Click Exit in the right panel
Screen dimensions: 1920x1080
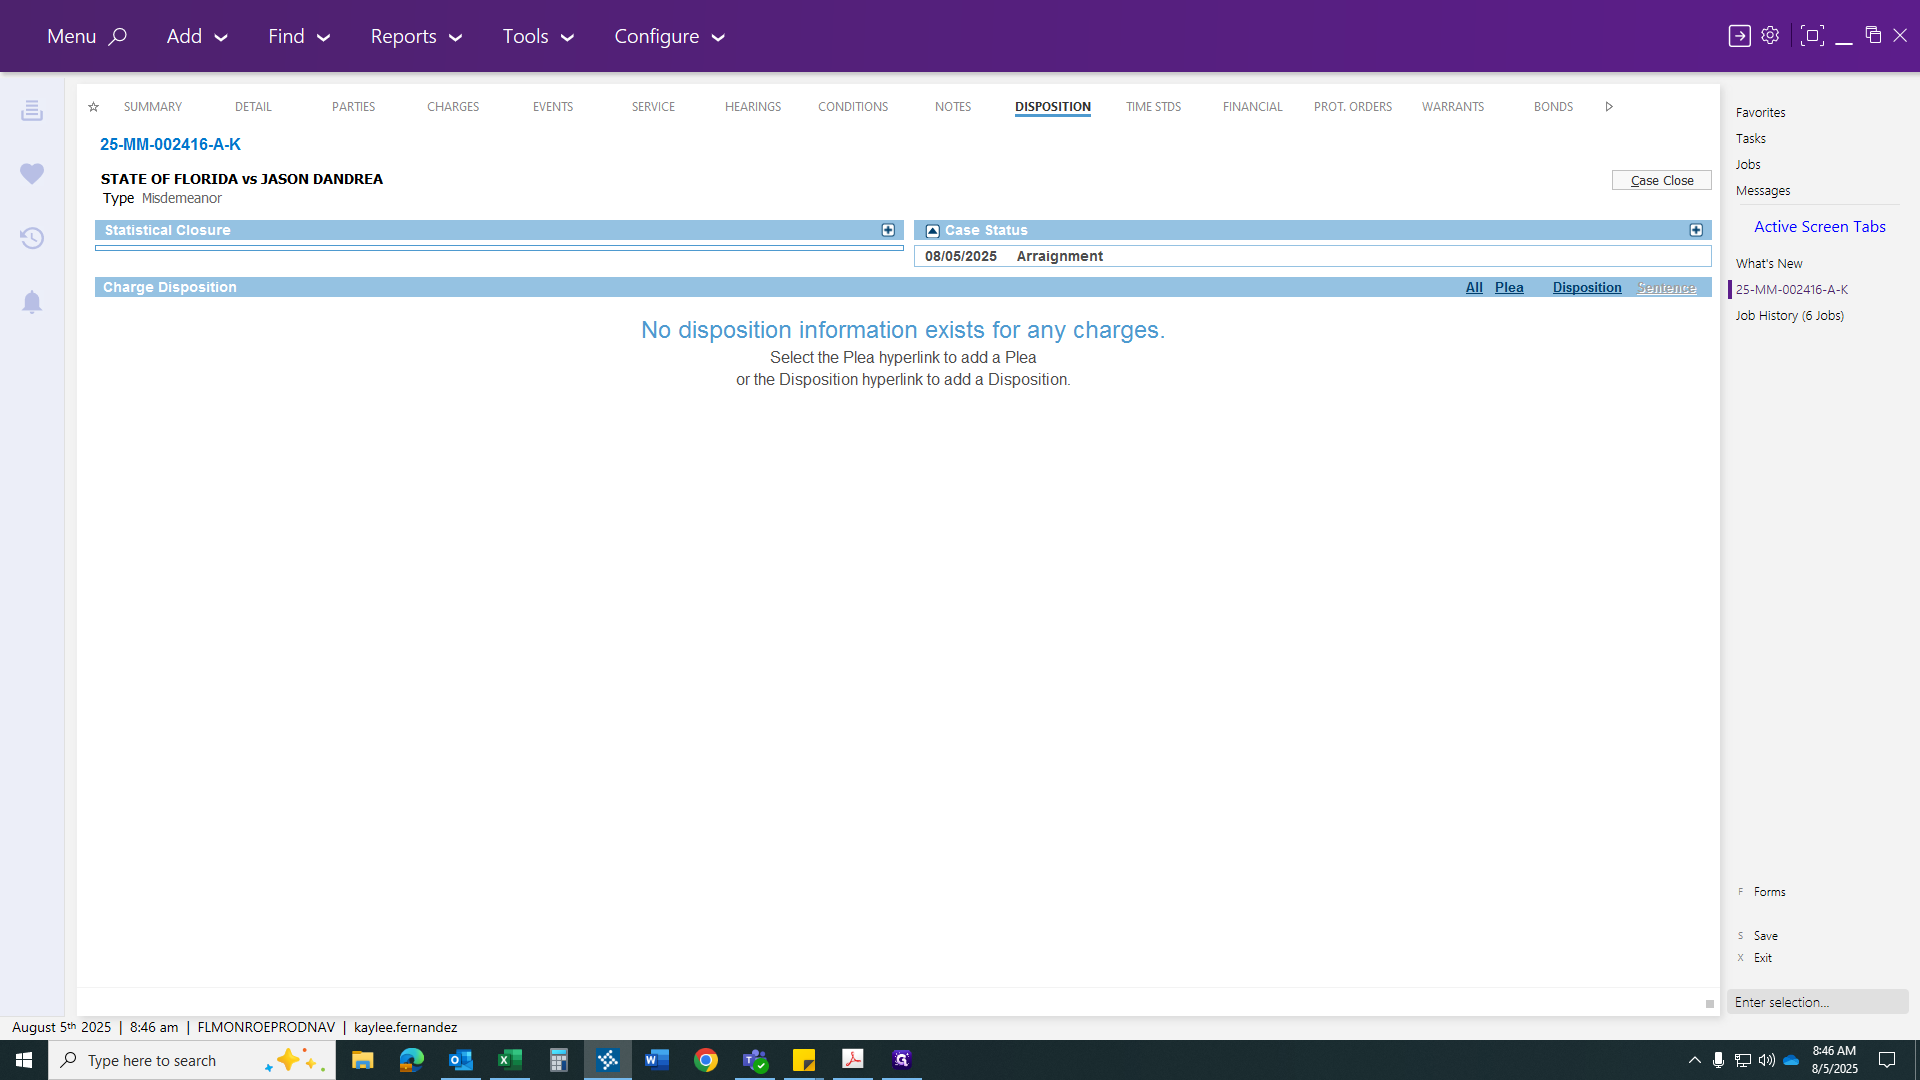tap(1762, 958)
